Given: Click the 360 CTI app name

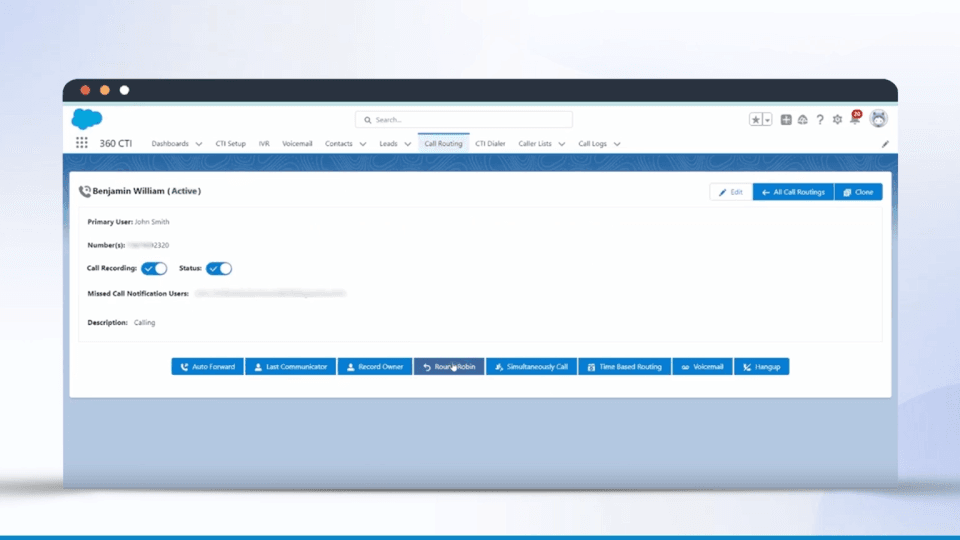Looking at the screenshot, I should (x=116, y=143).
